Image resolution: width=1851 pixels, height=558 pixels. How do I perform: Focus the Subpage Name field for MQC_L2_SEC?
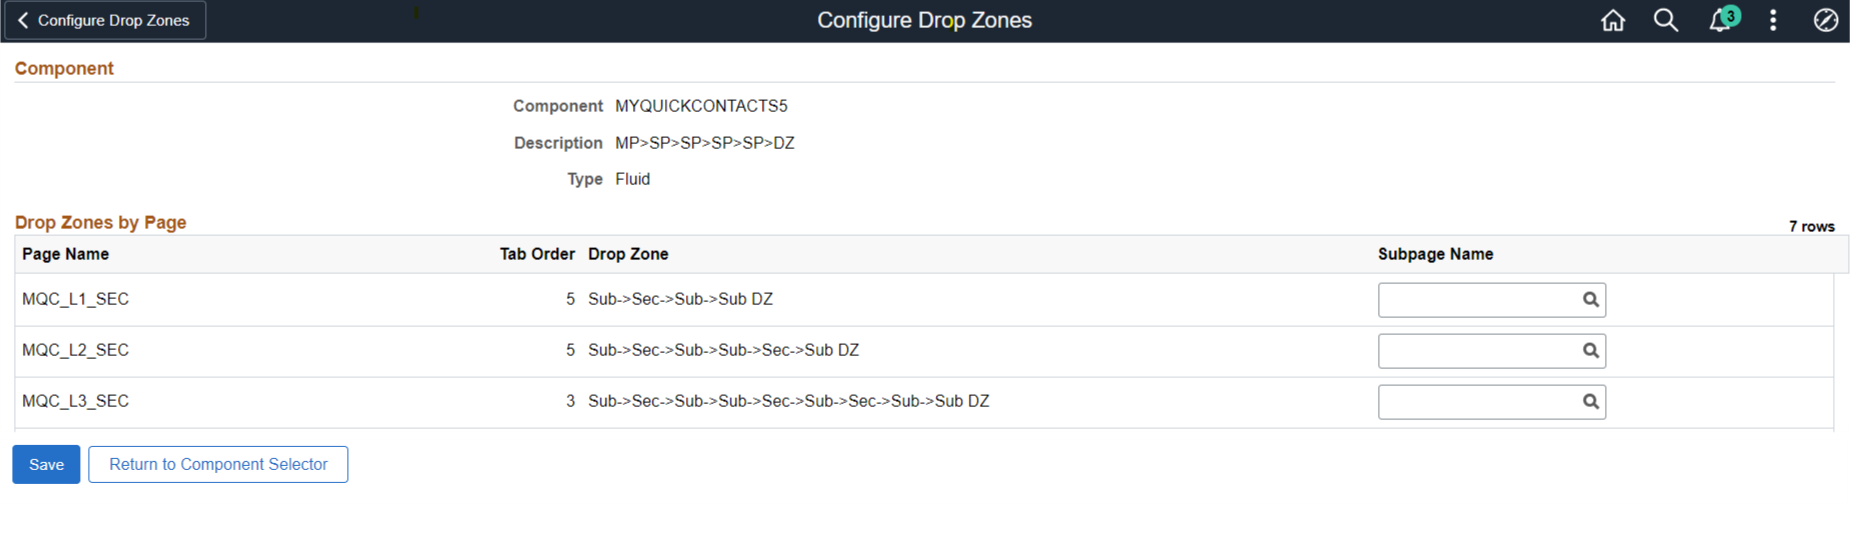1475,350
